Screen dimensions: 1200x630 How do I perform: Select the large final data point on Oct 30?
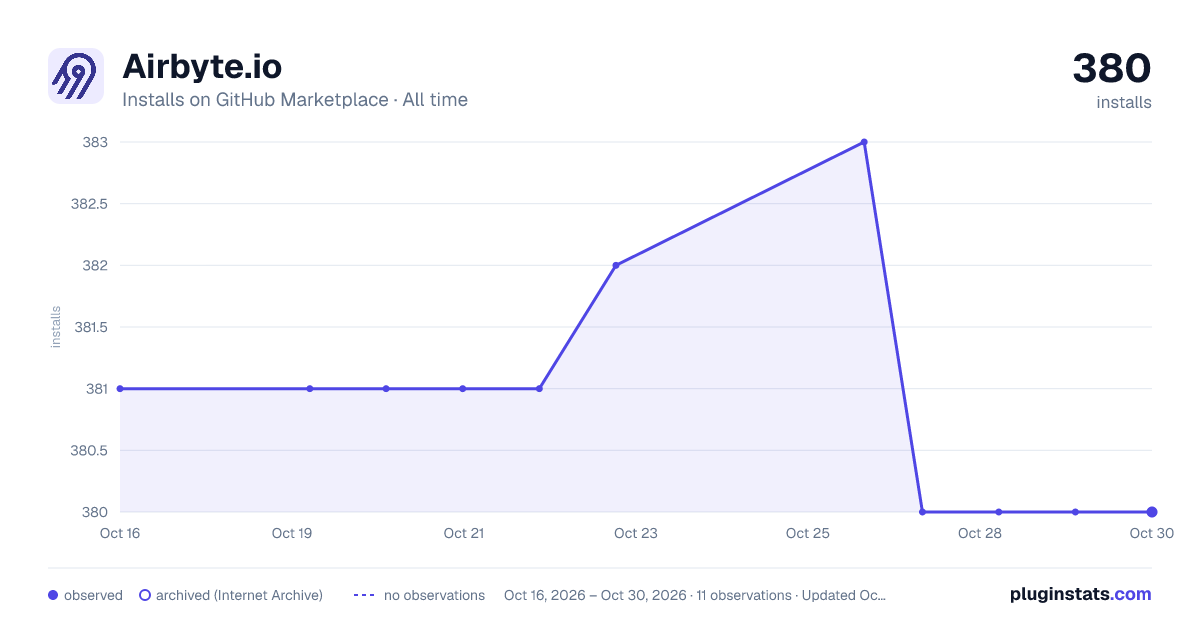1152,512
